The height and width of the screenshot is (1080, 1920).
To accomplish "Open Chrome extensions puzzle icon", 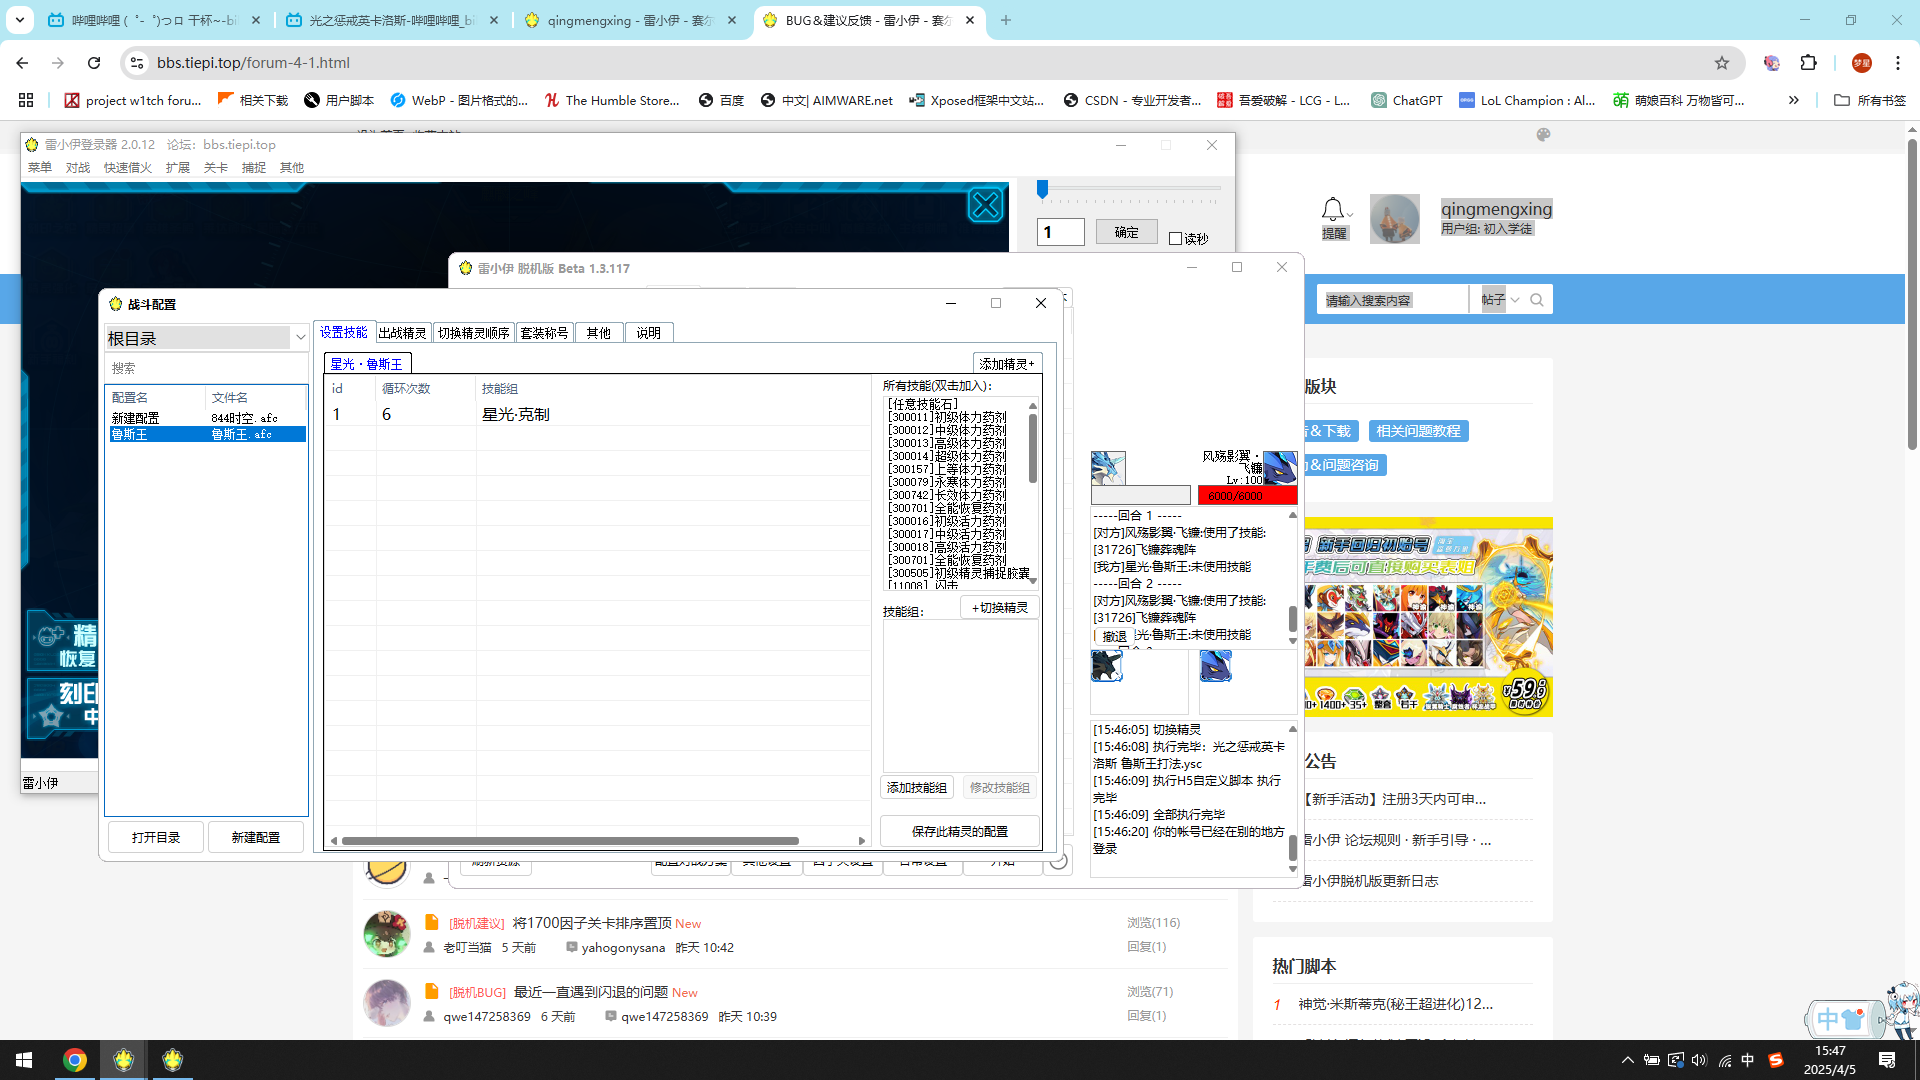I will 1808,63.
